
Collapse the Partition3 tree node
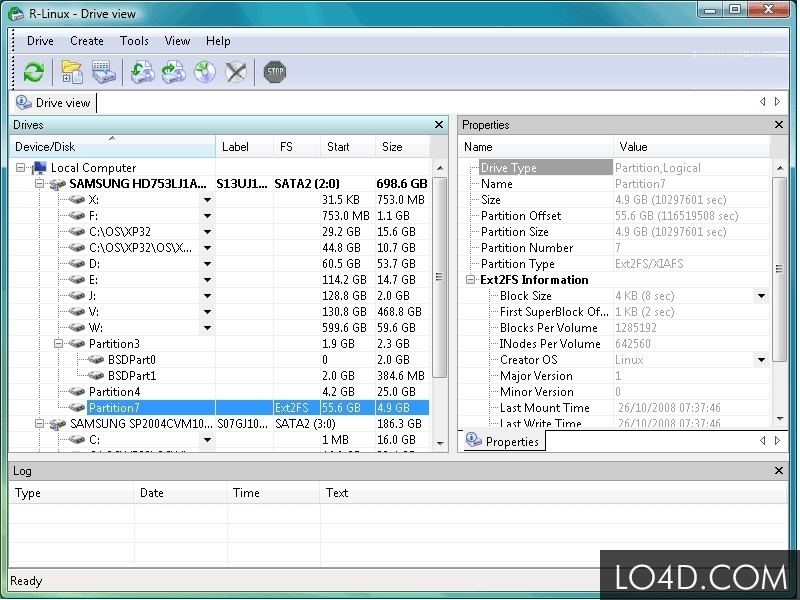click(x=59, y=343)
